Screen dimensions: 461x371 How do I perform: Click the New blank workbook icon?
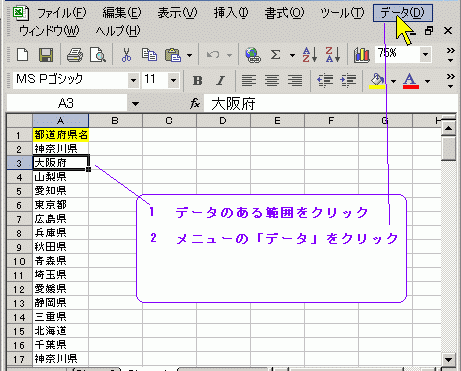click(x=23, y=54)
